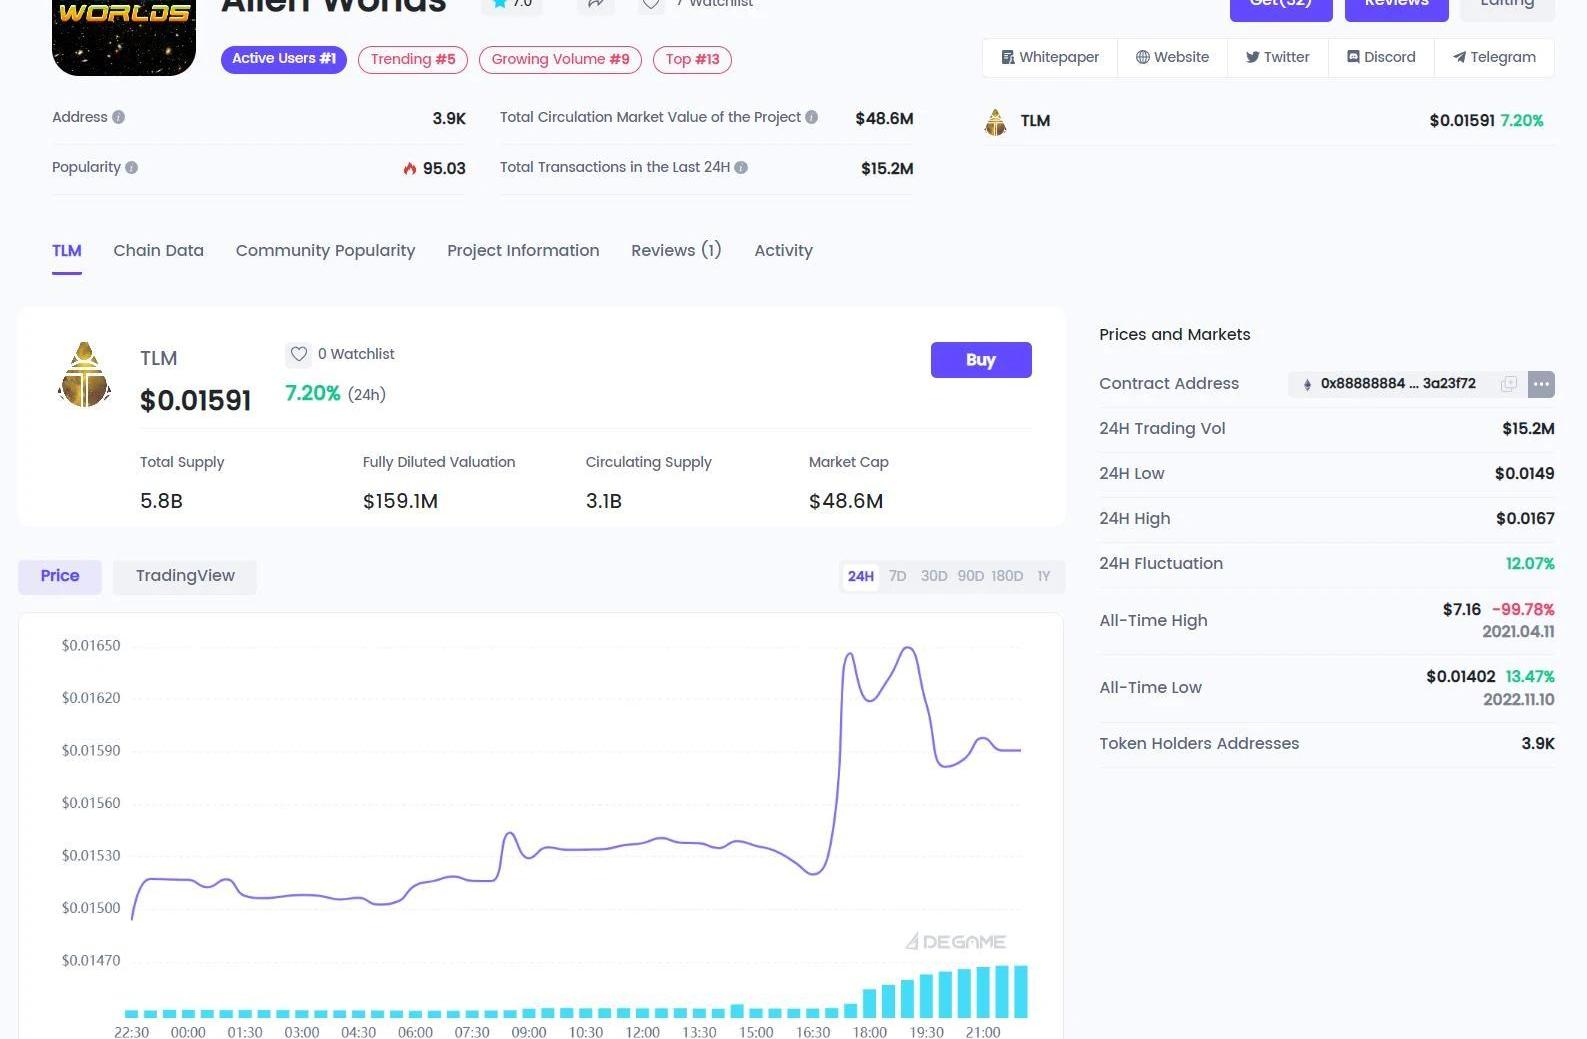Click the Circulating Supply value 3.1B

click(604, 501)
